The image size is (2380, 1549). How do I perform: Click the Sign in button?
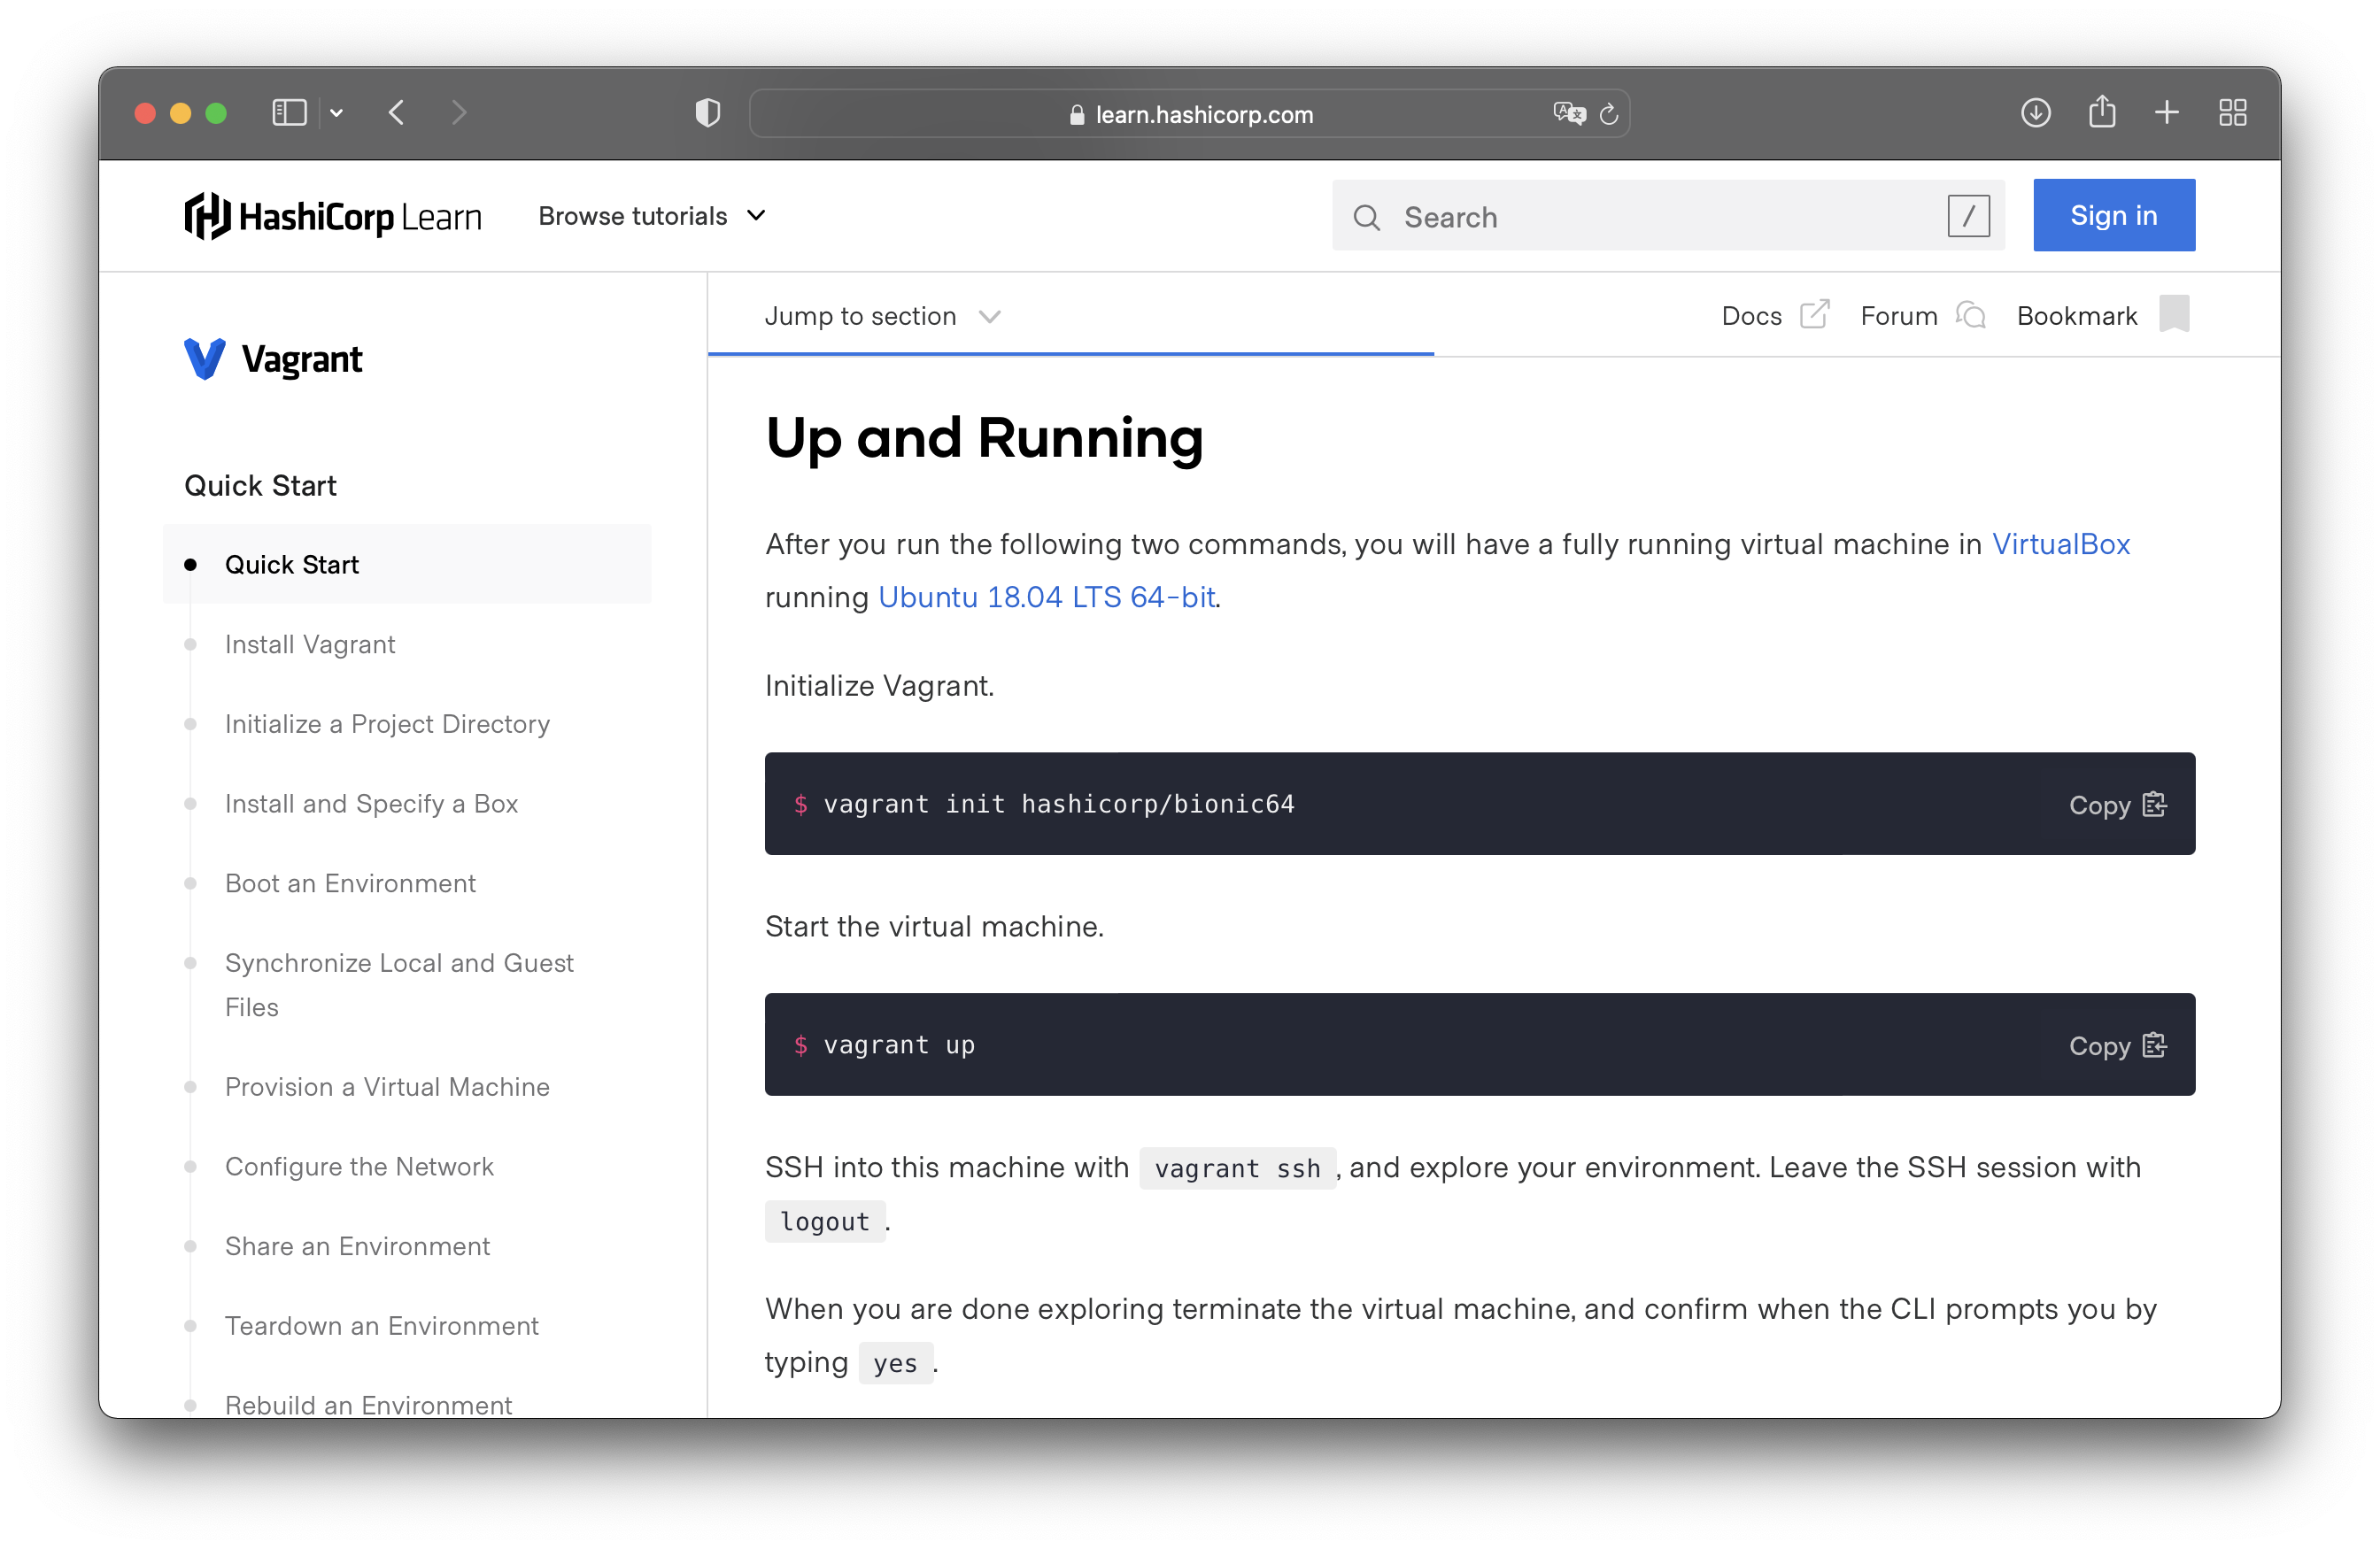(x=2113, y=216)
